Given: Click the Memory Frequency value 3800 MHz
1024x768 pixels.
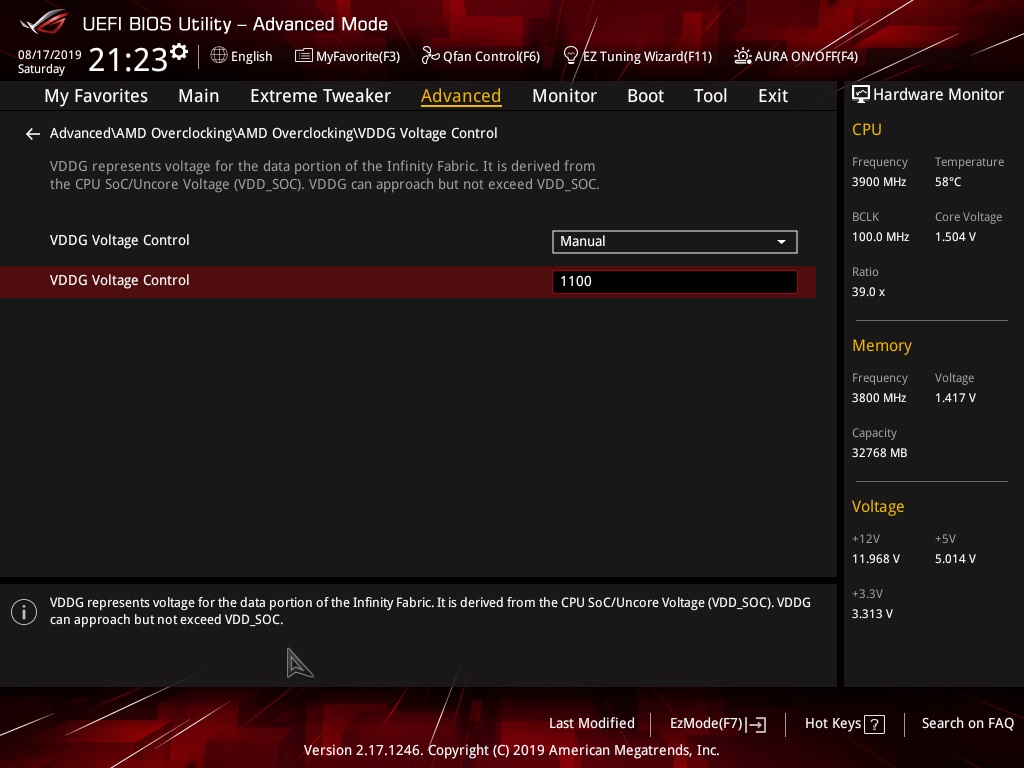Looking at the screenshot, I should pyautogui.click(x=878, y=398).
